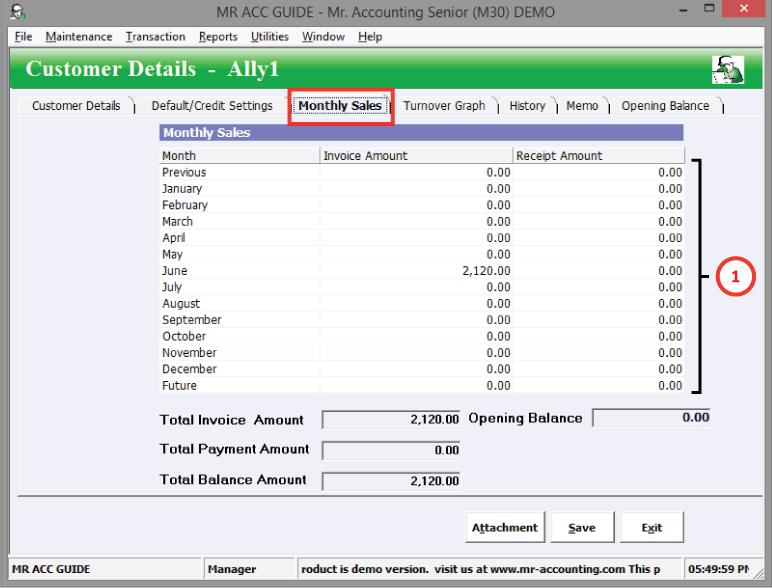Viewport: 772px width, 588px height.
Task: Open the Maintenance menu
Action: (79, 37)
